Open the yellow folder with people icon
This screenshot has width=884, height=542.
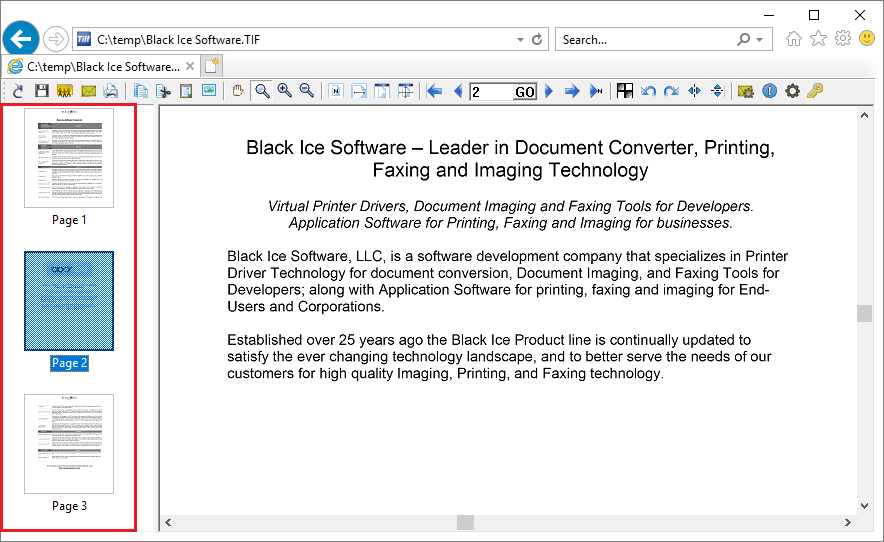point(65,91)
